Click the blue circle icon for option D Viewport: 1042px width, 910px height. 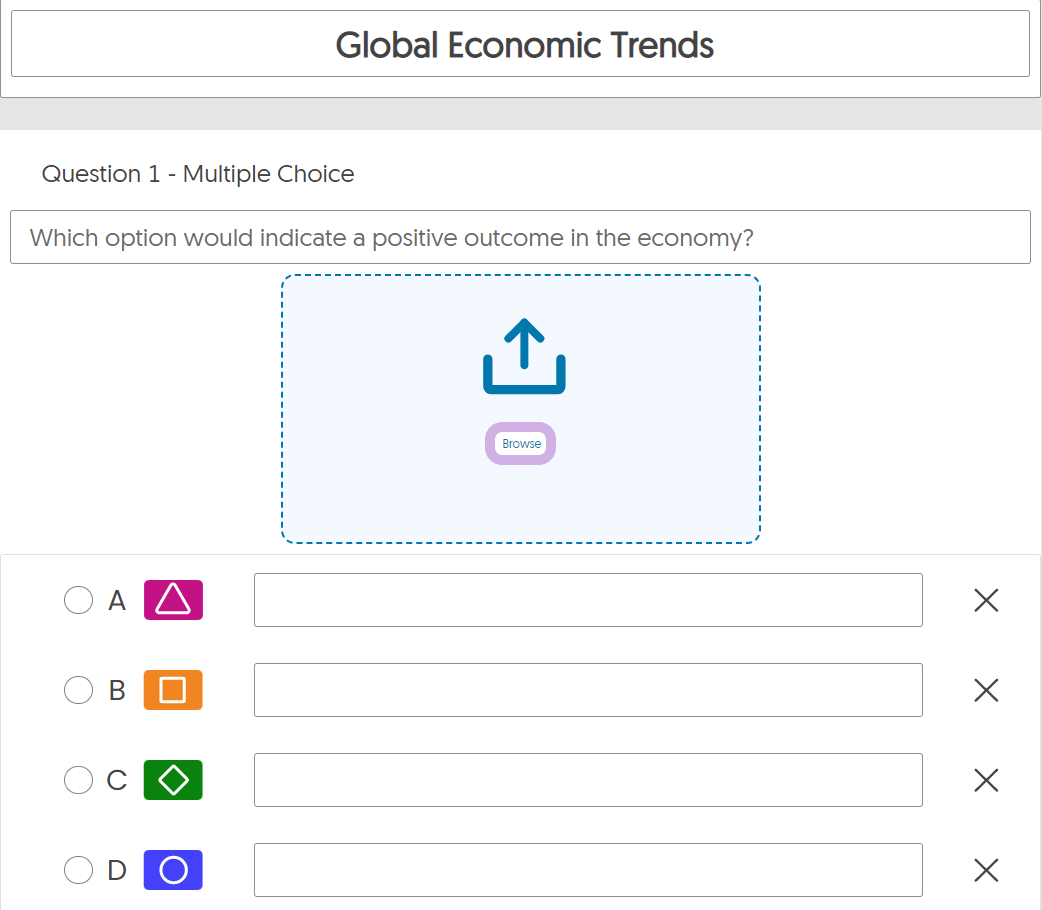tap(173, 870)
